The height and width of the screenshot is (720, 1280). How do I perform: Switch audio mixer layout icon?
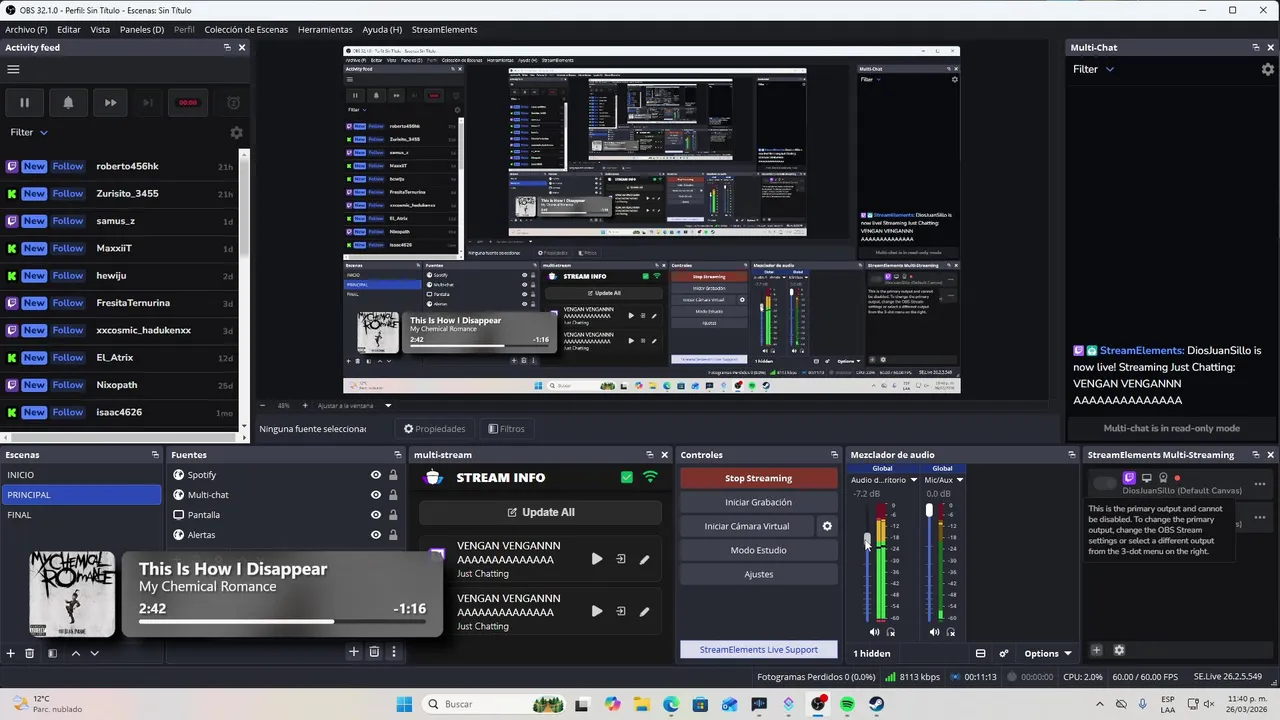coord(980,653)
